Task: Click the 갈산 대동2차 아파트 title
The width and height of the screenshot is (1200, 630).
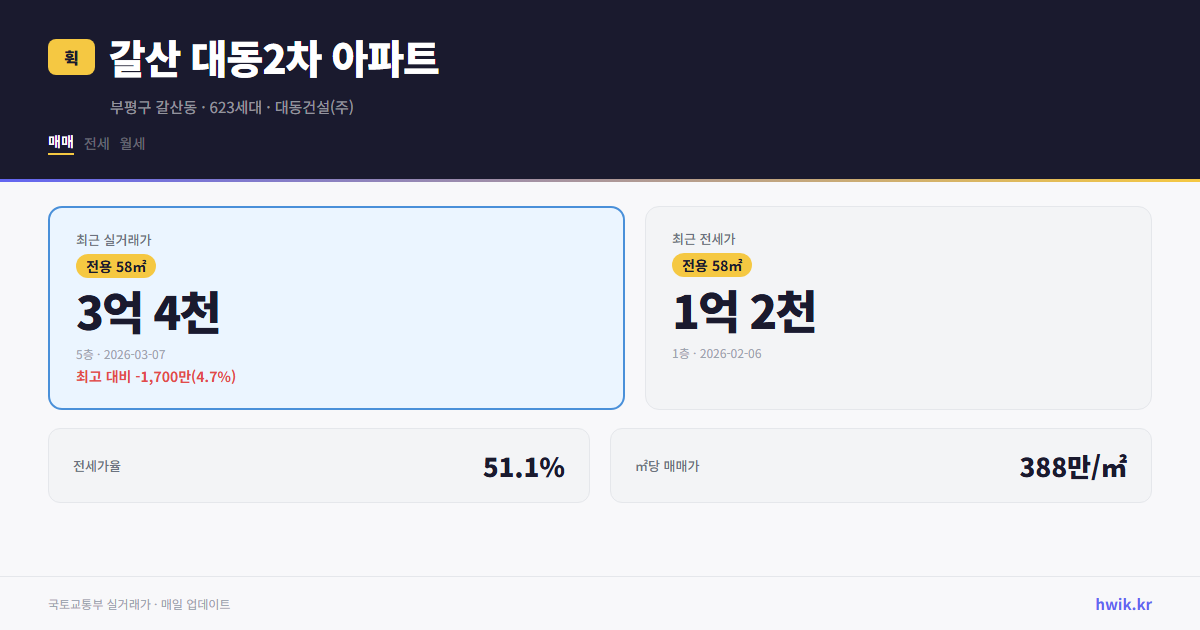Action: (x=273, y=58)
